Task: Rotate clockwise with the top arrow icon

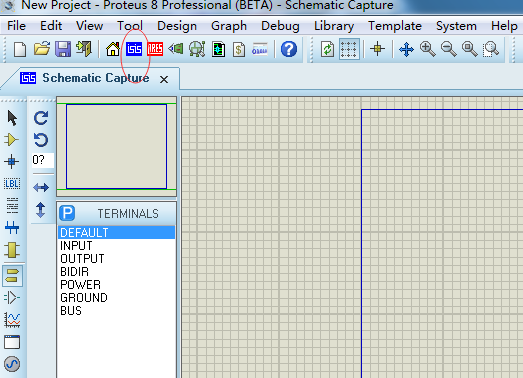Action: [x=41, y=118]
